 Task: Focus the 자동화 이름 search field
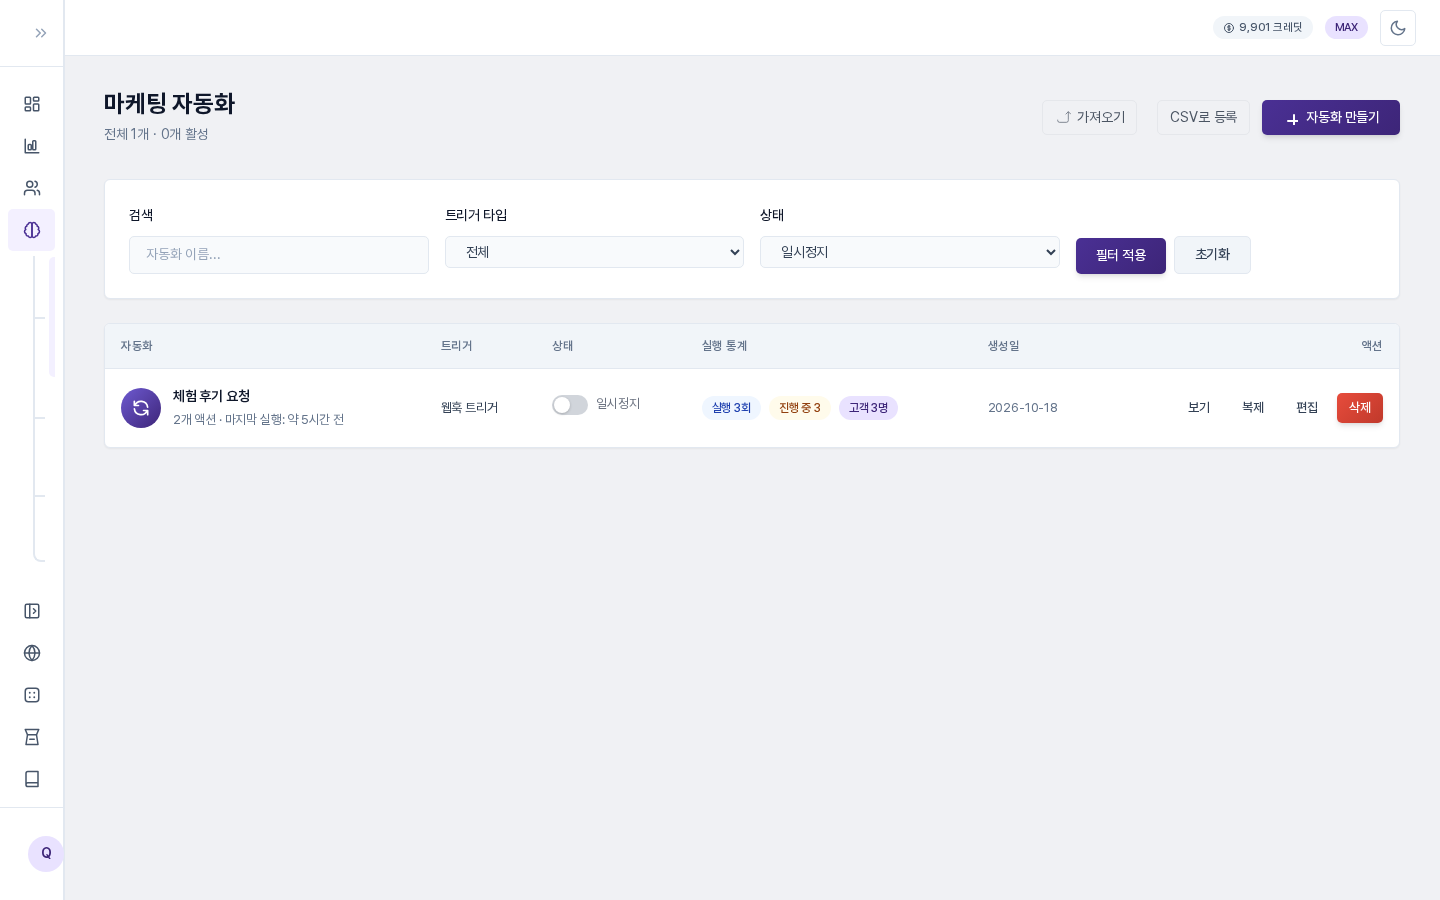279,255
